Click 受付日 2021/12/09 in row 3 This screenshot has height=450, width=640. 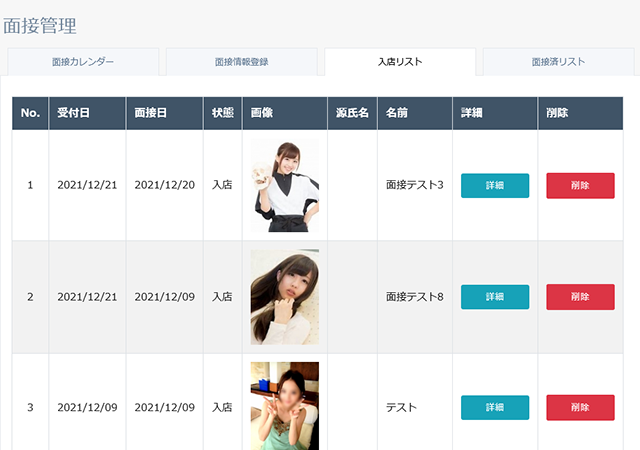(87, 408)
